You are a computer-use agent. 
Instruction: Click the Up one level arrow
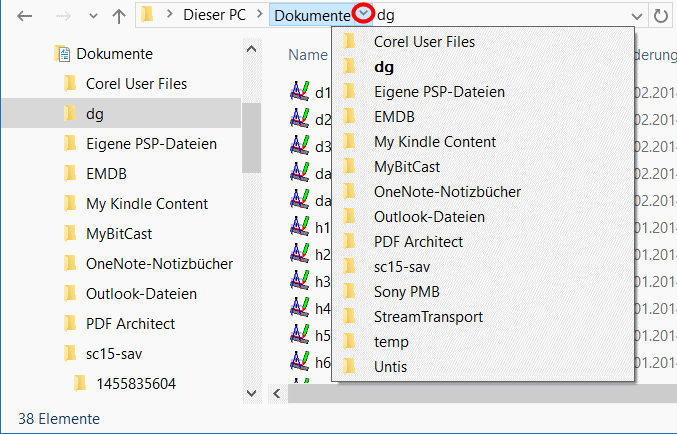coord(118,15)
